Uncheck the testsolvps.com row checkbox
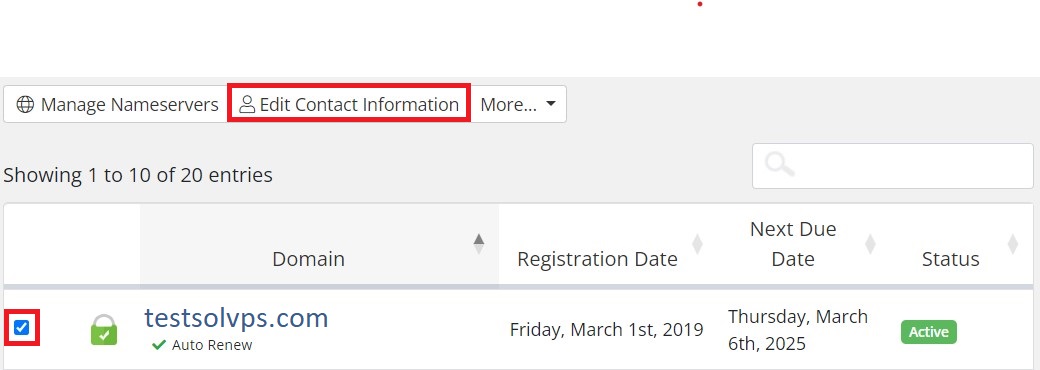The height and width of the screenshot is (370, 1040). coord(21,327)
